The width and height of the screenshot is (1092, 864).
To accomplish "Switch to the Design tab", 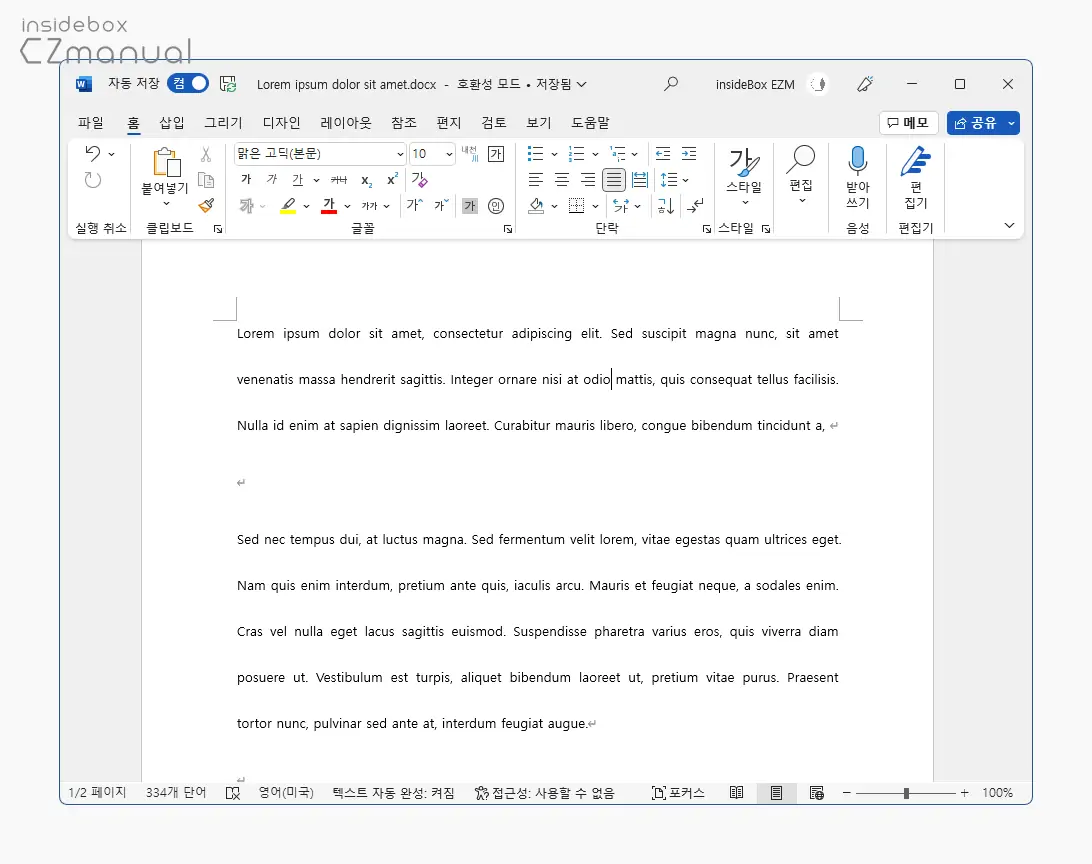I will [281, 123].
